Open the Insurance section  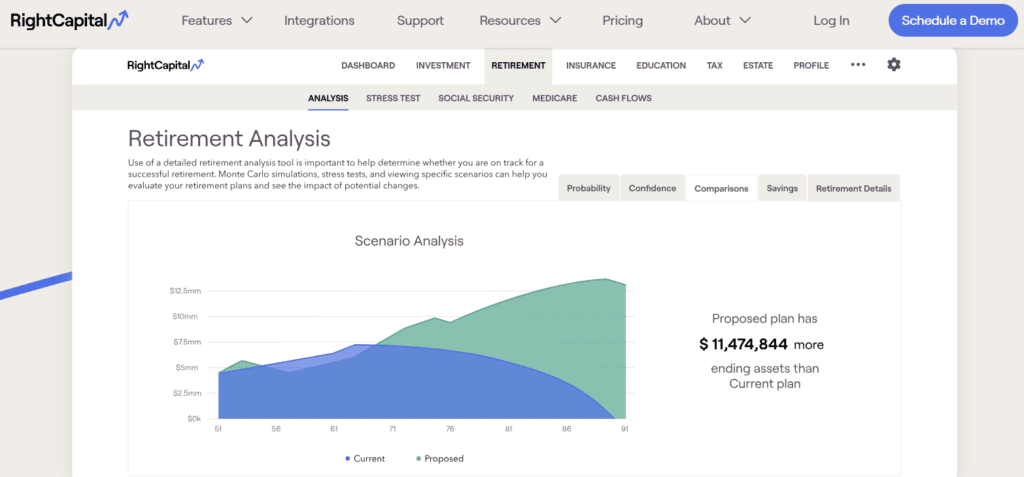591,65
